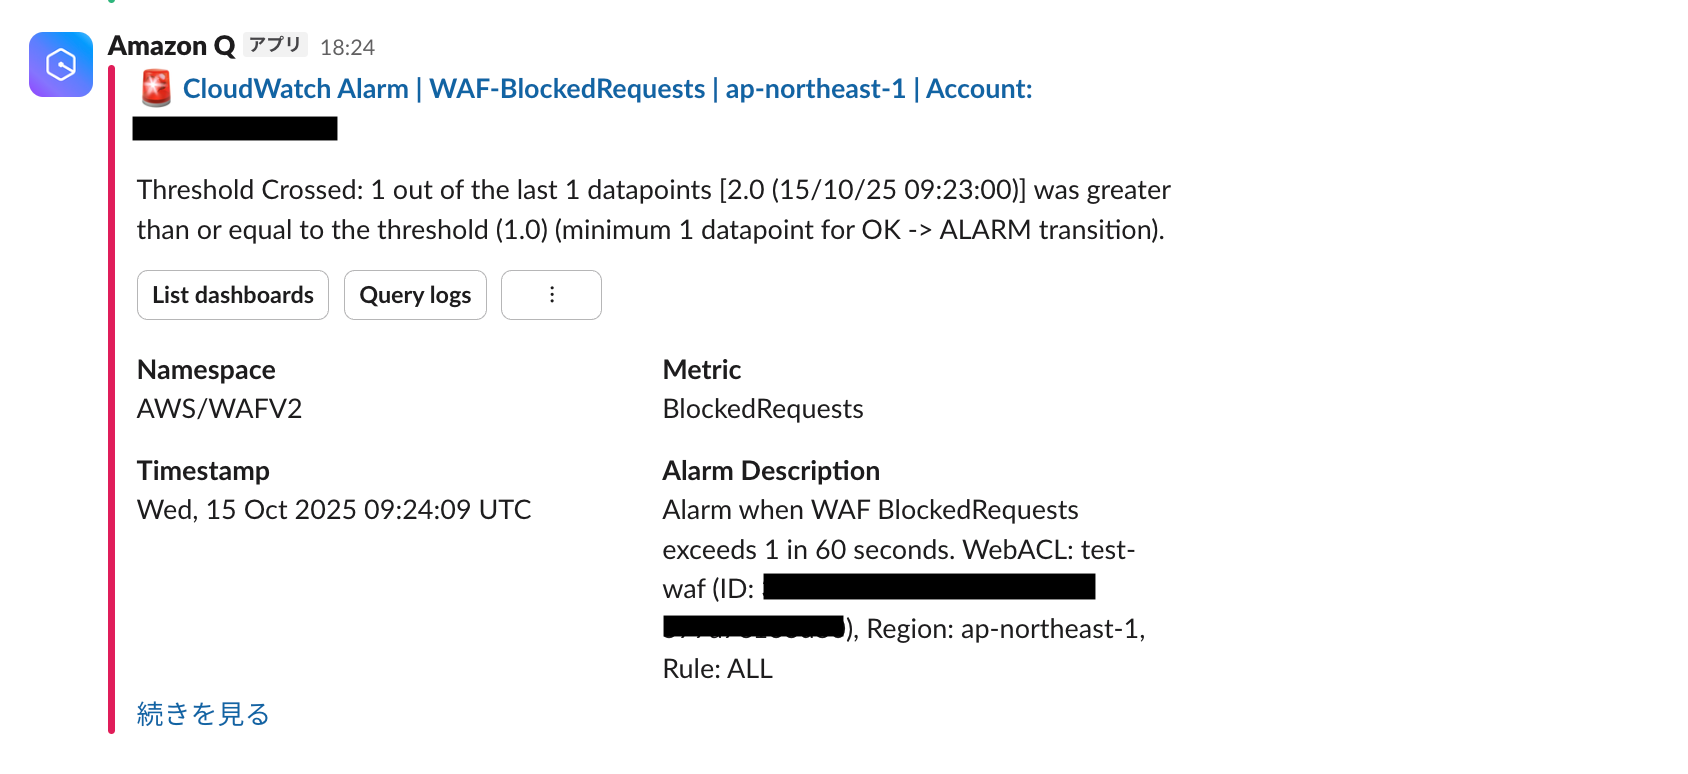Click the red siren emoji icon

[156, 88]
